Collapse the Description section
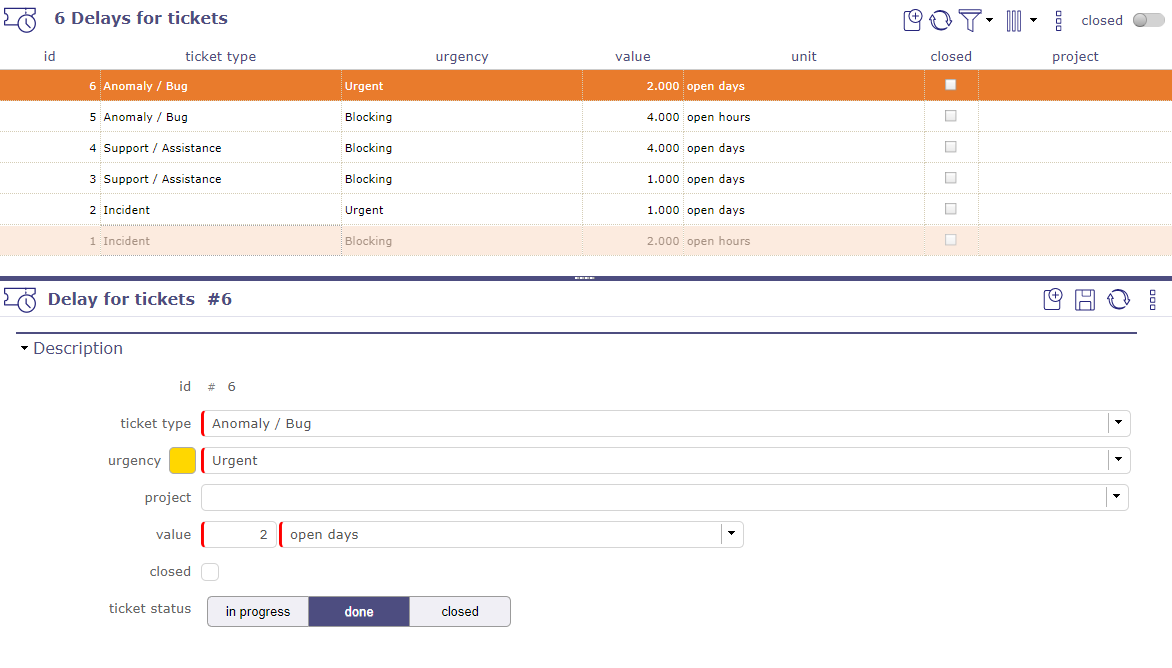Viewport: 1172px width, 668px height. point(24,348)
